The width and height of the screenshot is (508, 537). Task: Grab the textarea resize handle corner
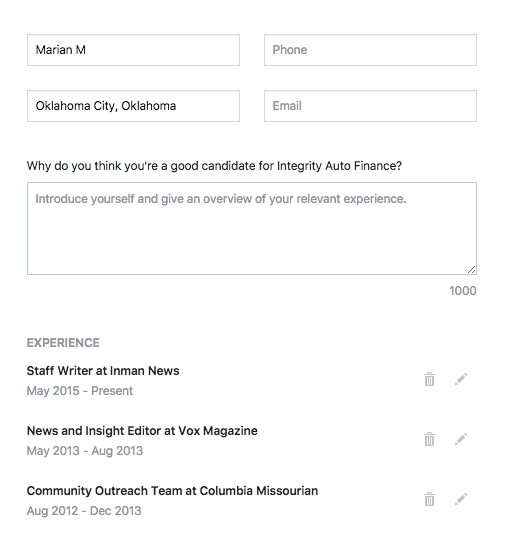(471, 270)
